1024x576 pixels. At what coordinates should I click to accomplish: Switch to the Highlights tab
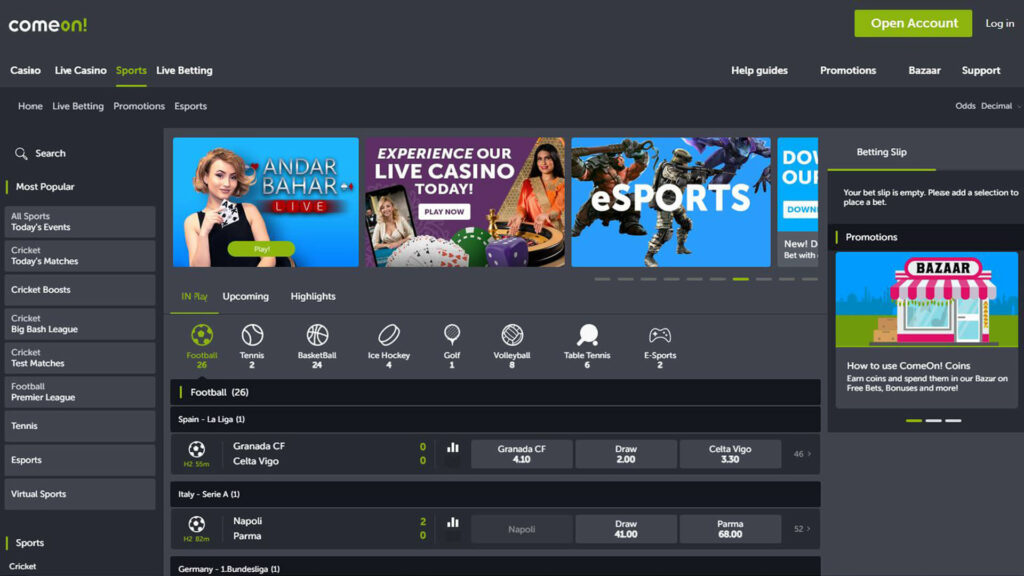point(313,296)
